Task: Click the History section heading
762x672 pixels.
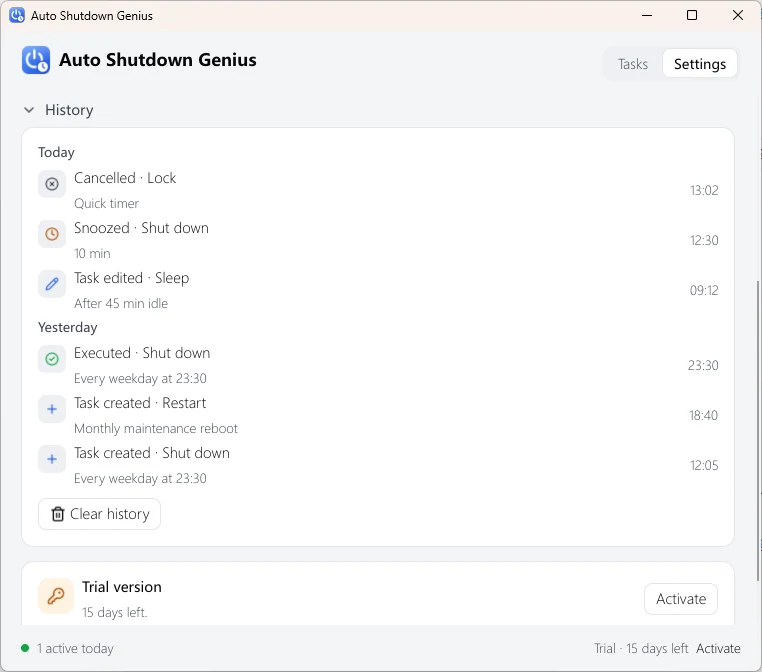Action: 69,110
